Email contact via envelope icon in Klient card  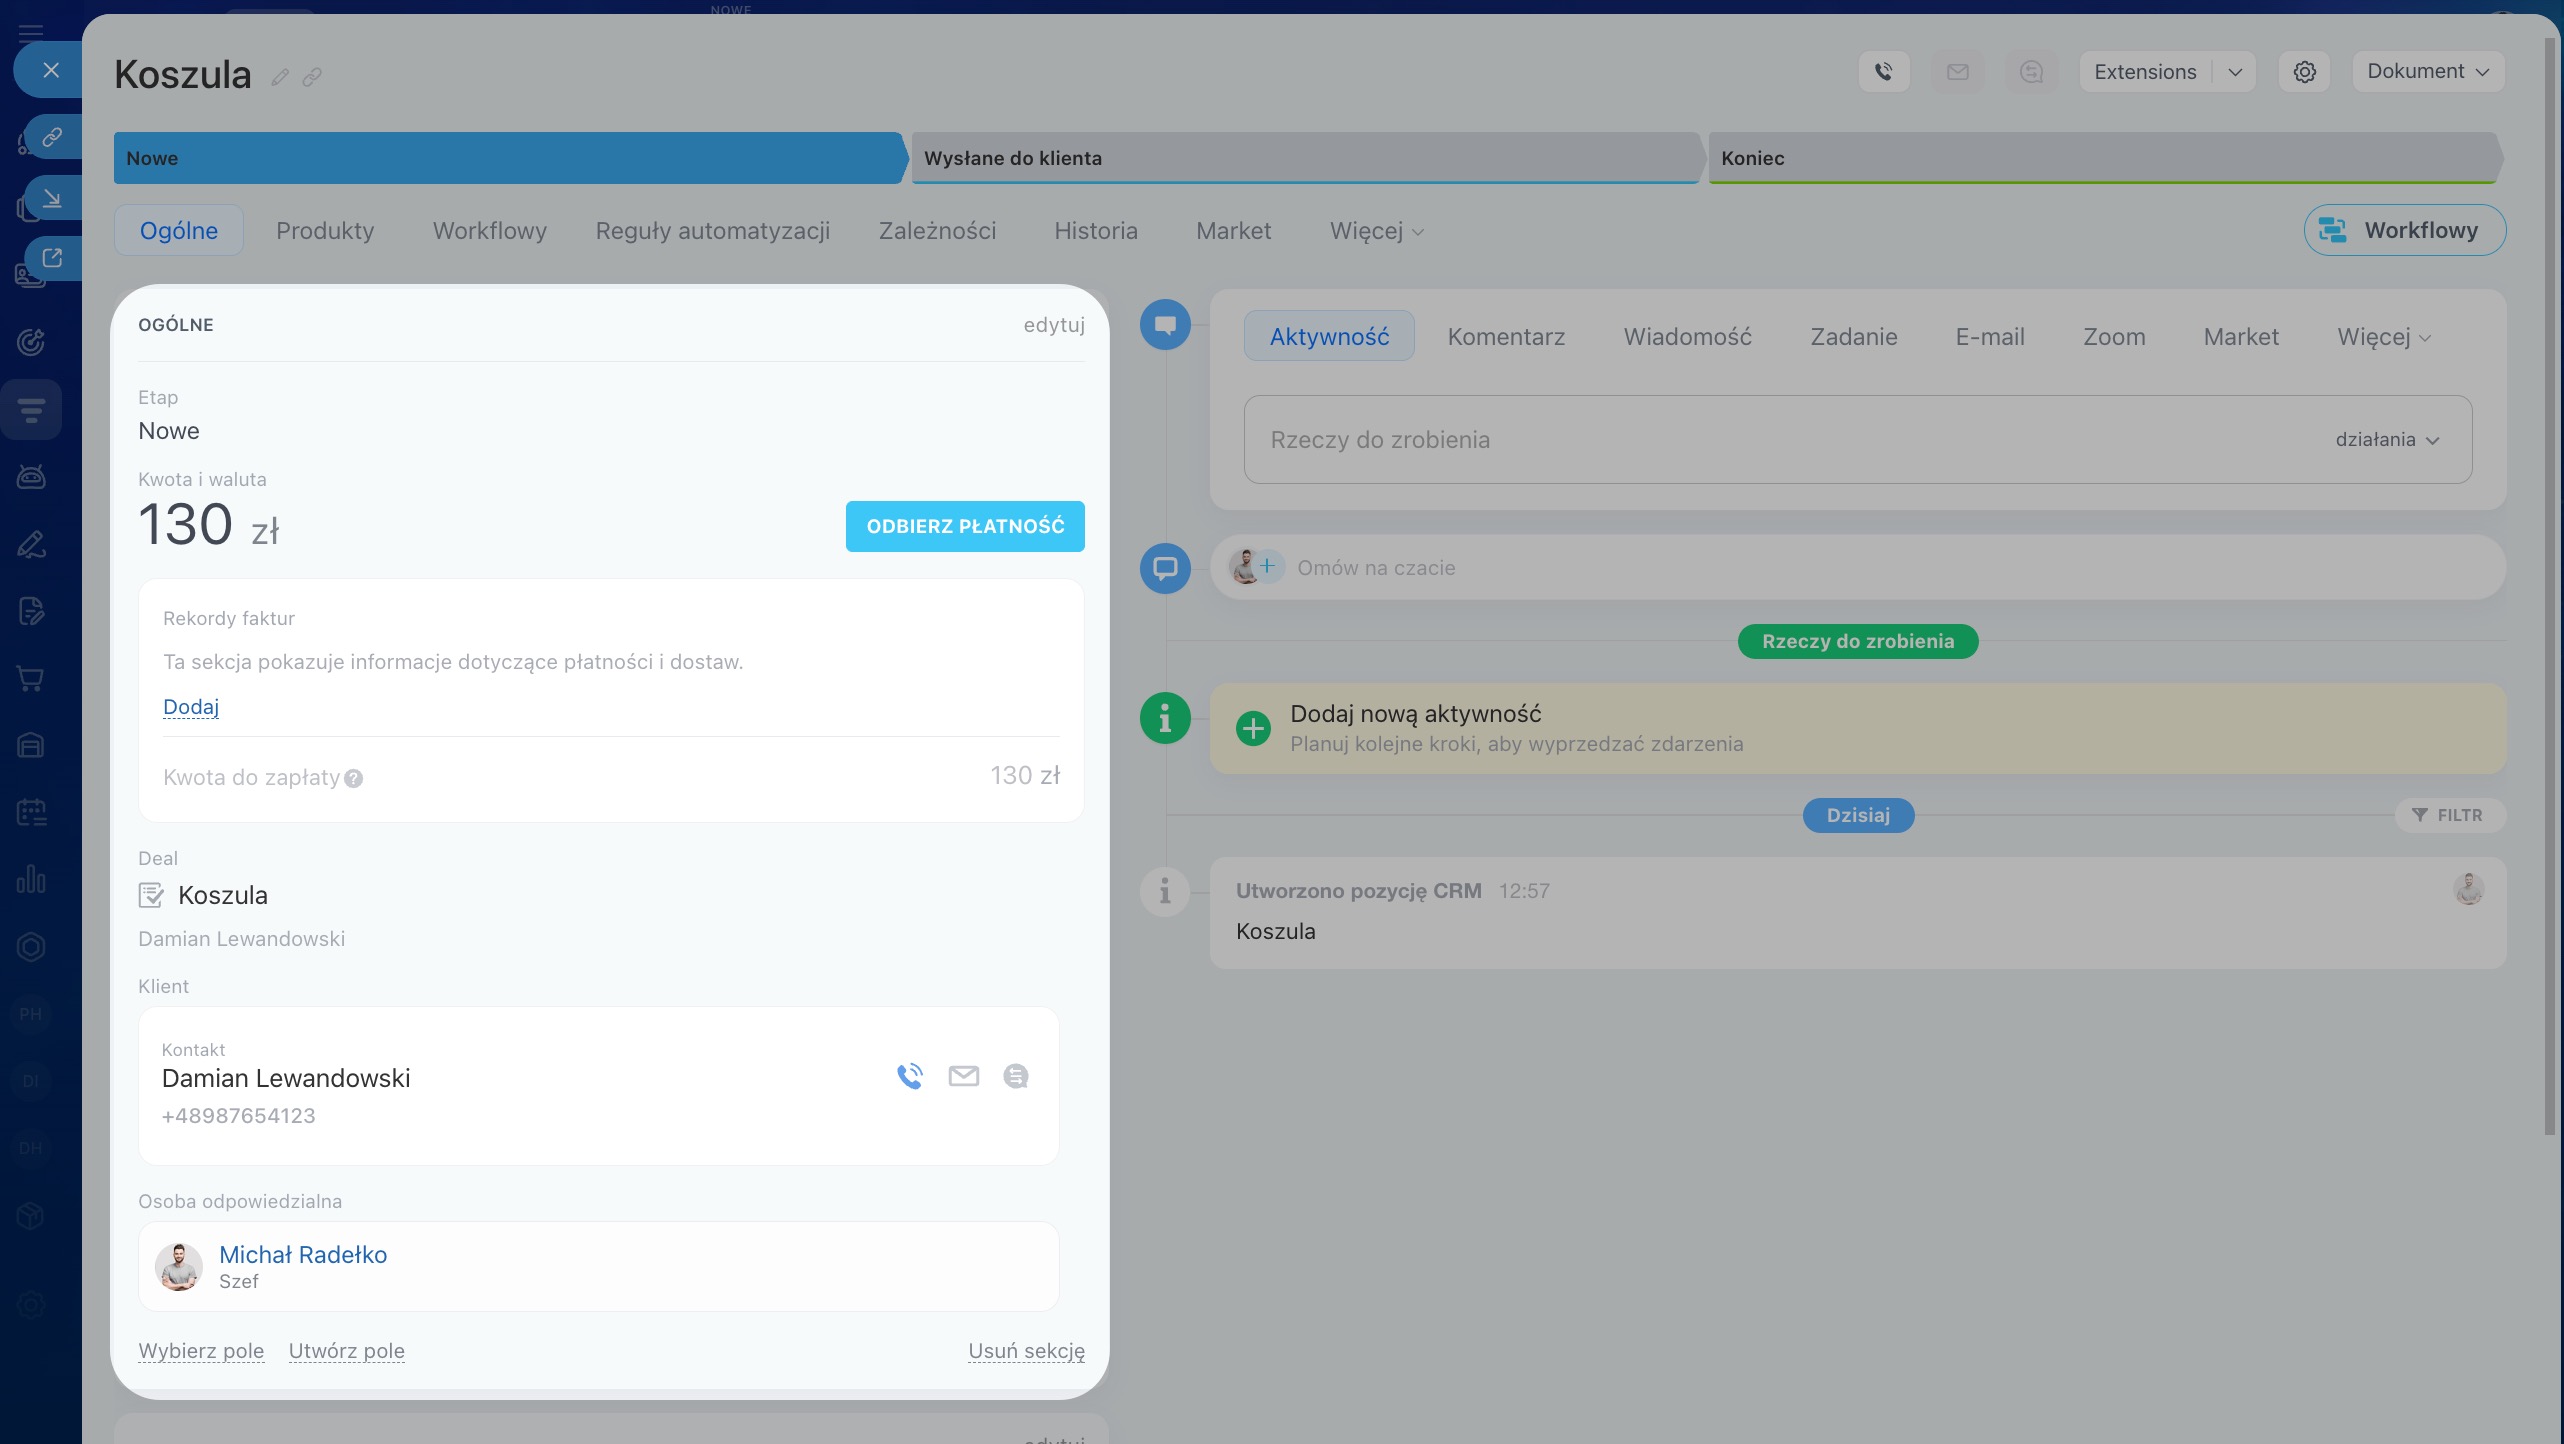[x=963, y=1076]
